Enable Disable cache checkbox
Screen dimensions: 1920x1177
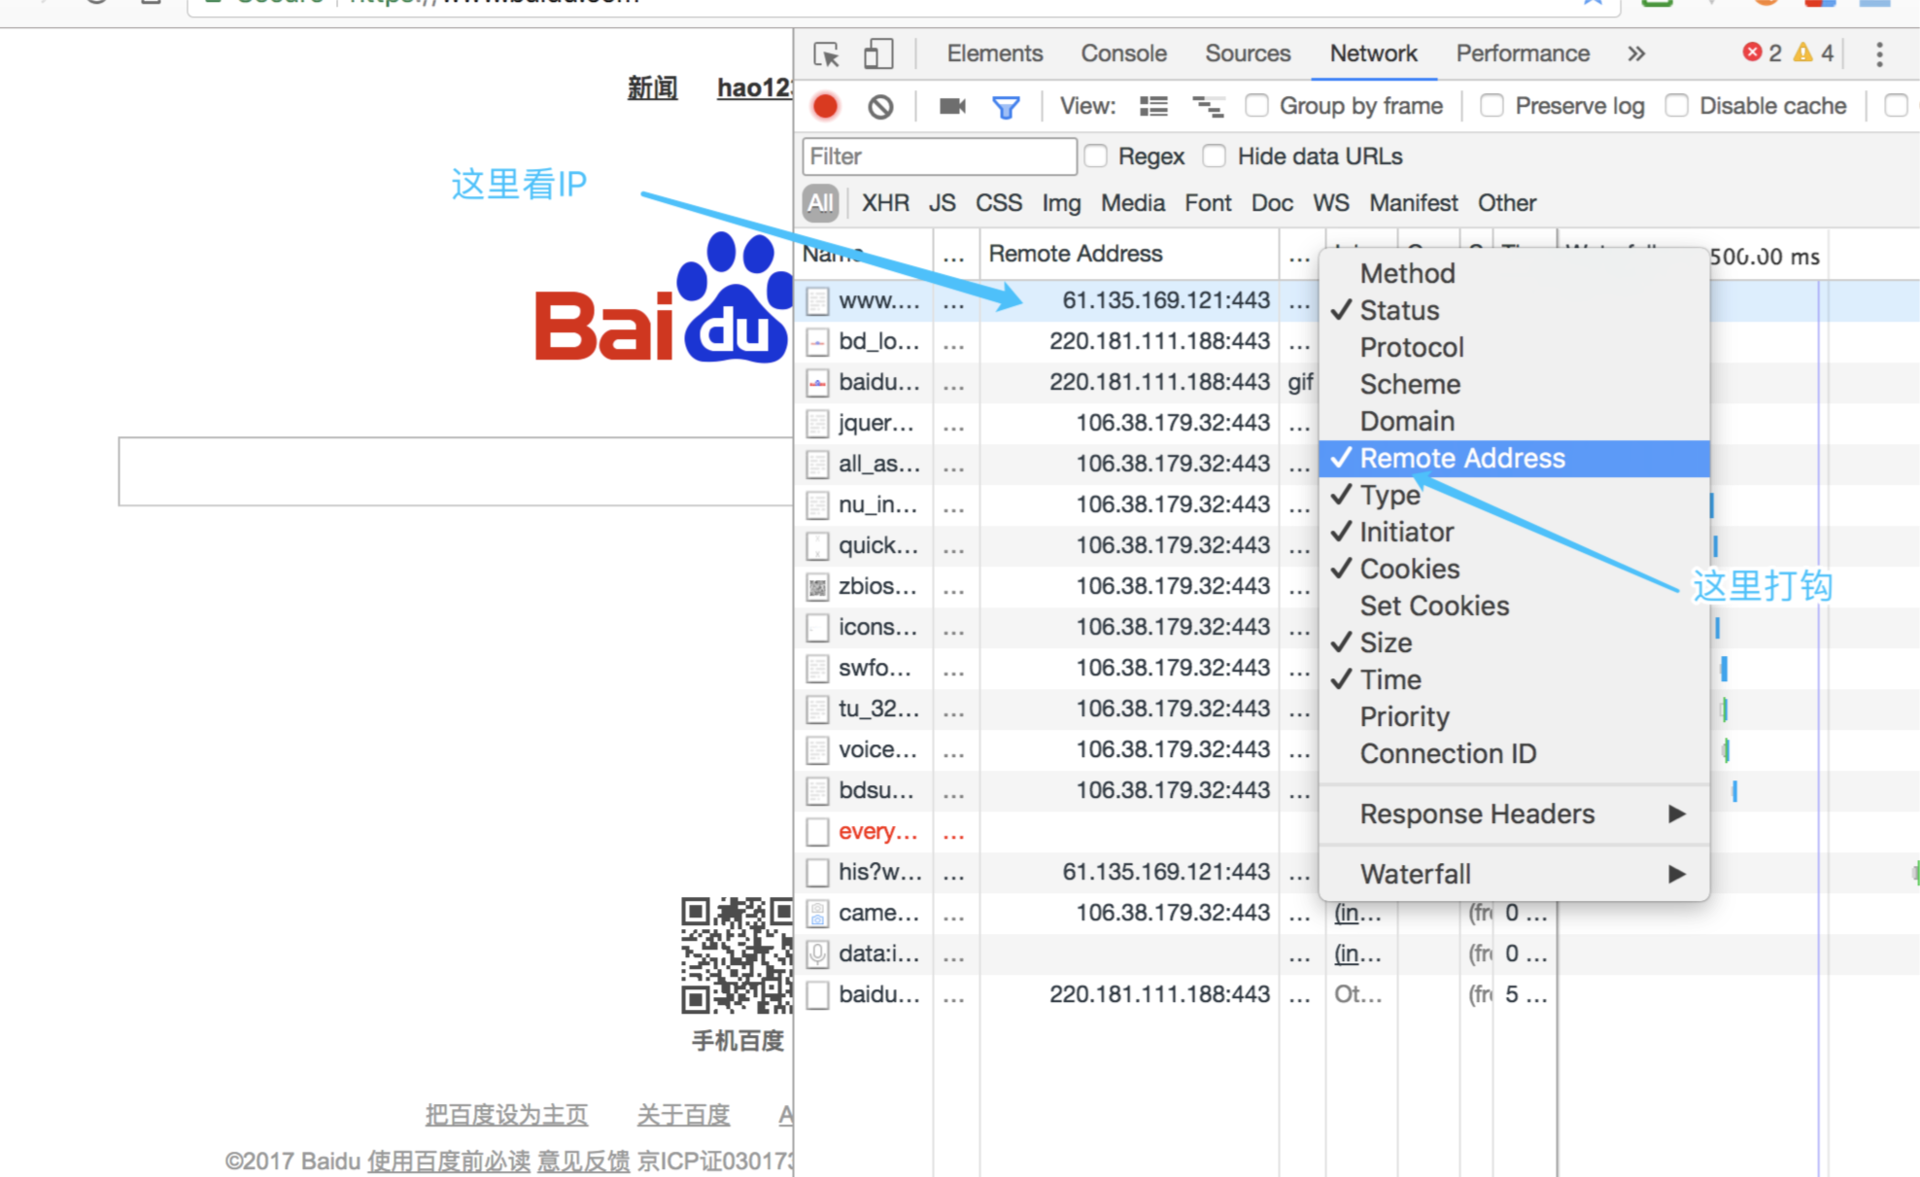coord(1677,106)
